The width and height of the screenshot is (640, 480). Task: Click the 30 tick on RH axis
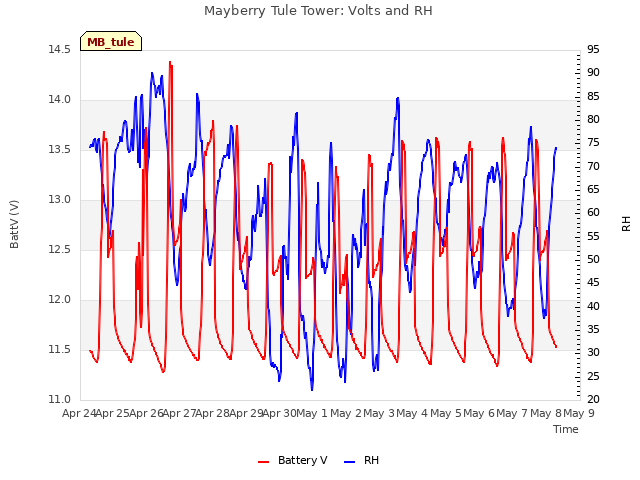[x=593, y=353]
